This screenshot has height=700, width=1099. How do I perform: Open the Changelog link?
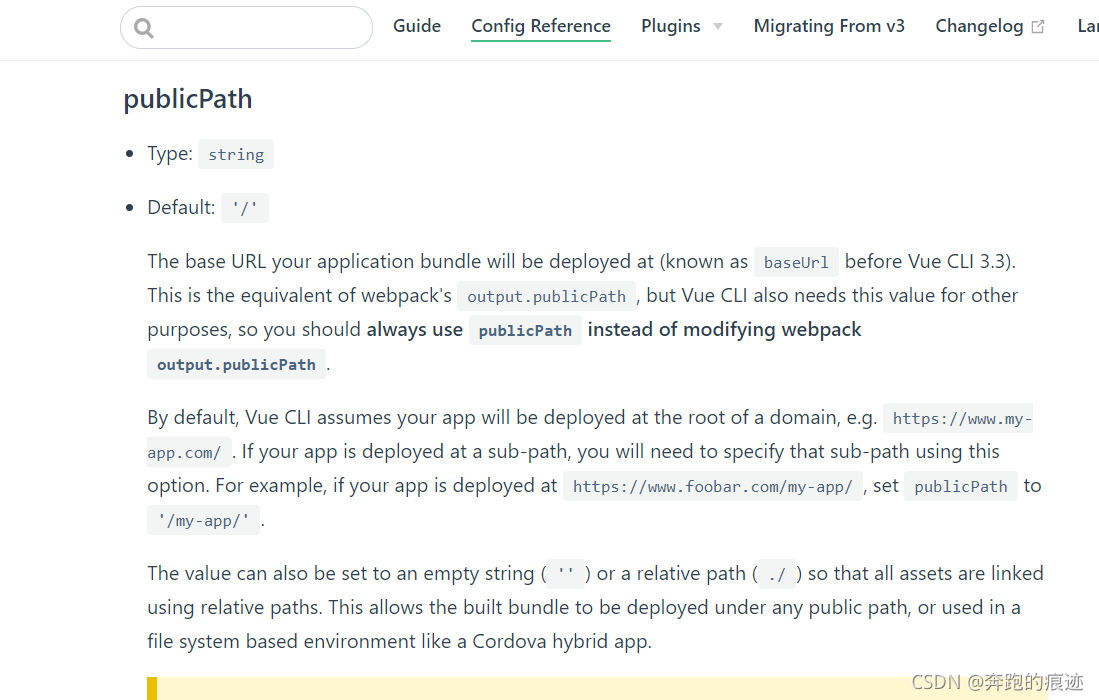coord(979,26)
